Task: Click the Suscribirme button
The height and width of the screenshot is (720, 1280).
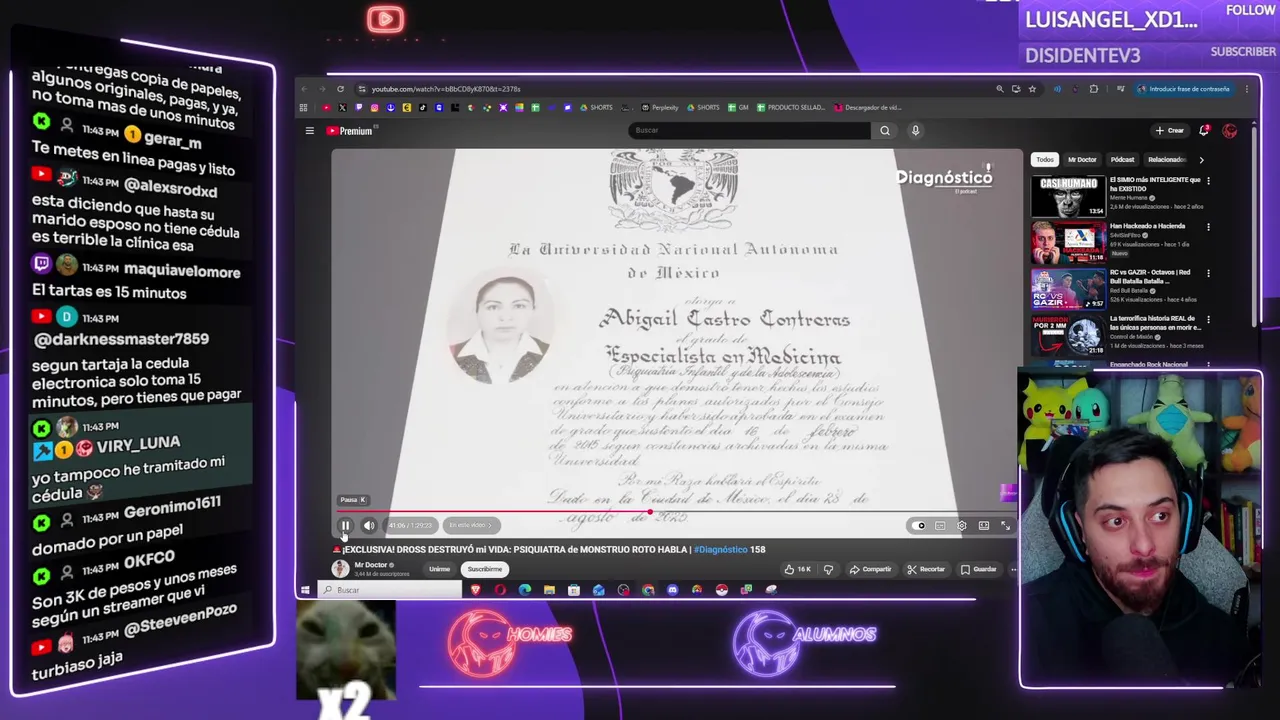Action: pyautogui.click(x=485, y=569)
